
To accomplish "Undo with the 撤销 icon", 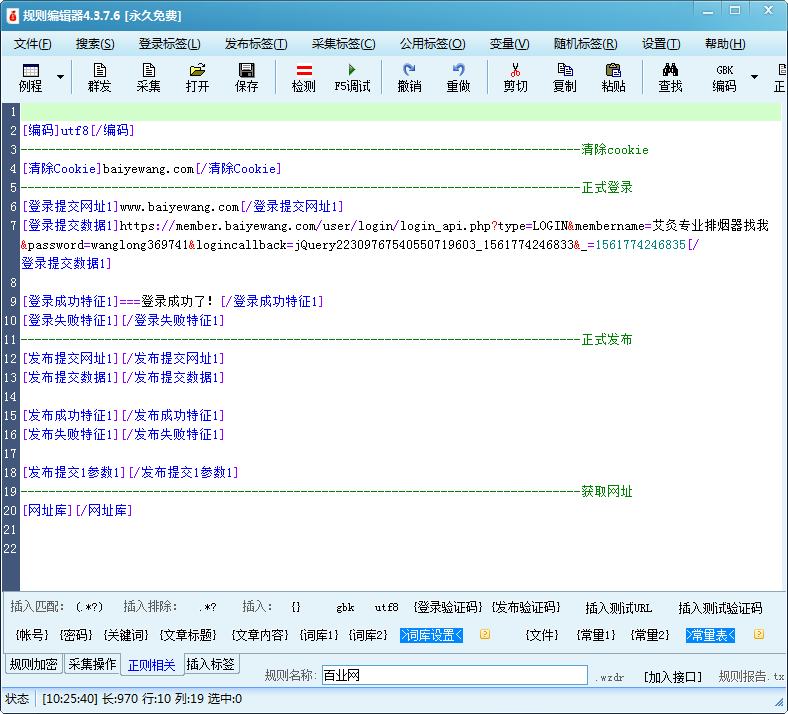I will [x=409, y=77].
